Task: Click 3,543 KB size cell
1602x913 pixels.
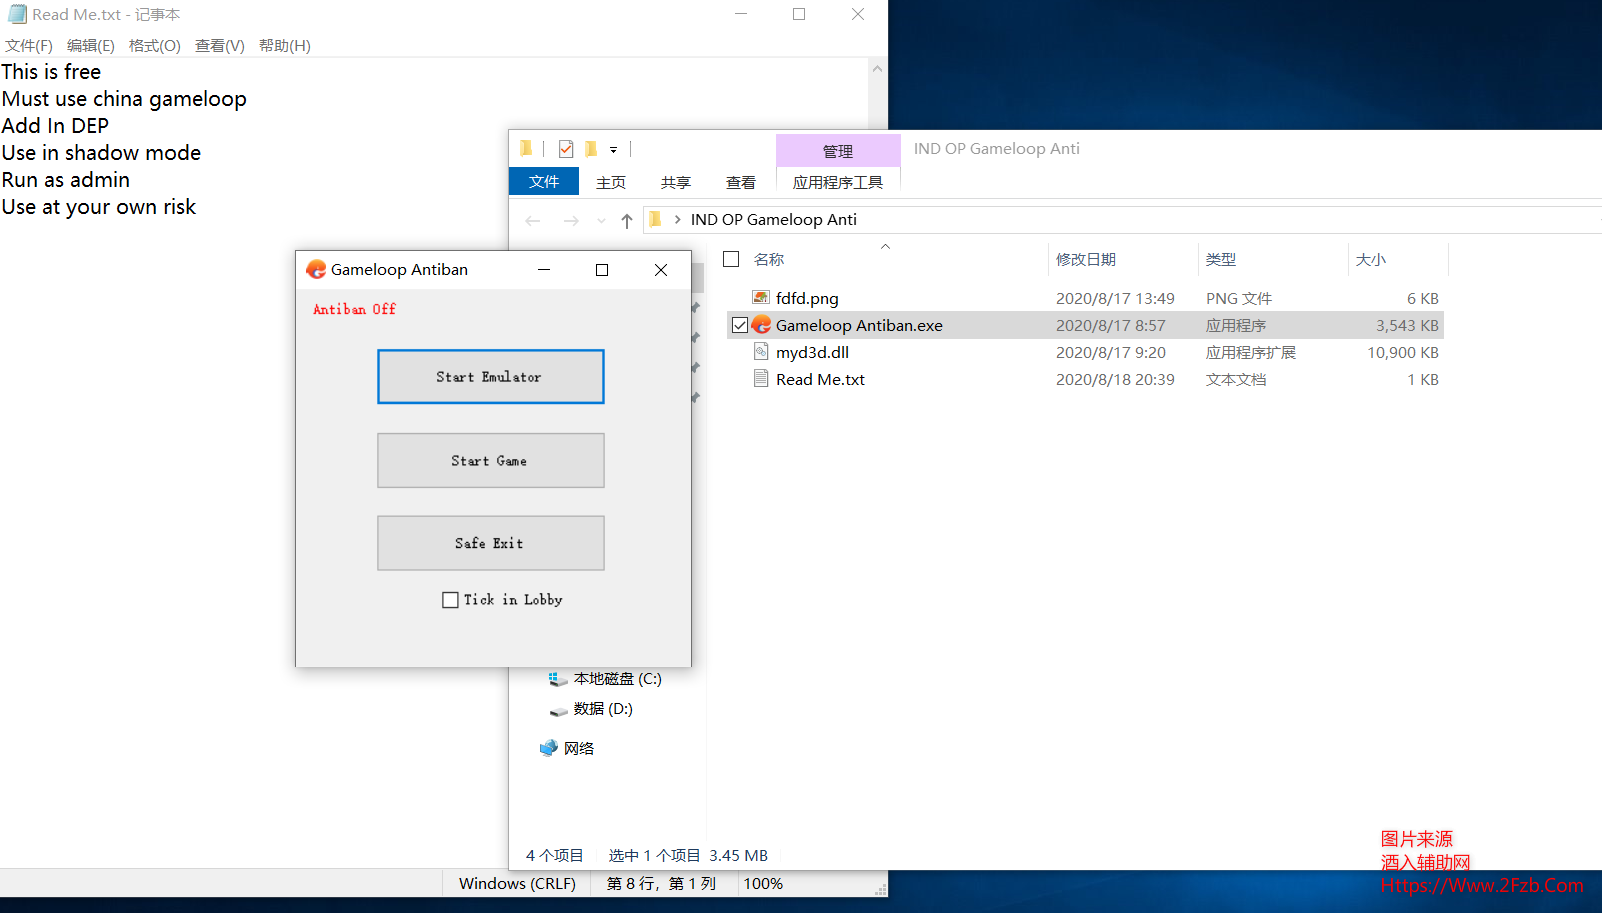Action: coord(1407,325)
